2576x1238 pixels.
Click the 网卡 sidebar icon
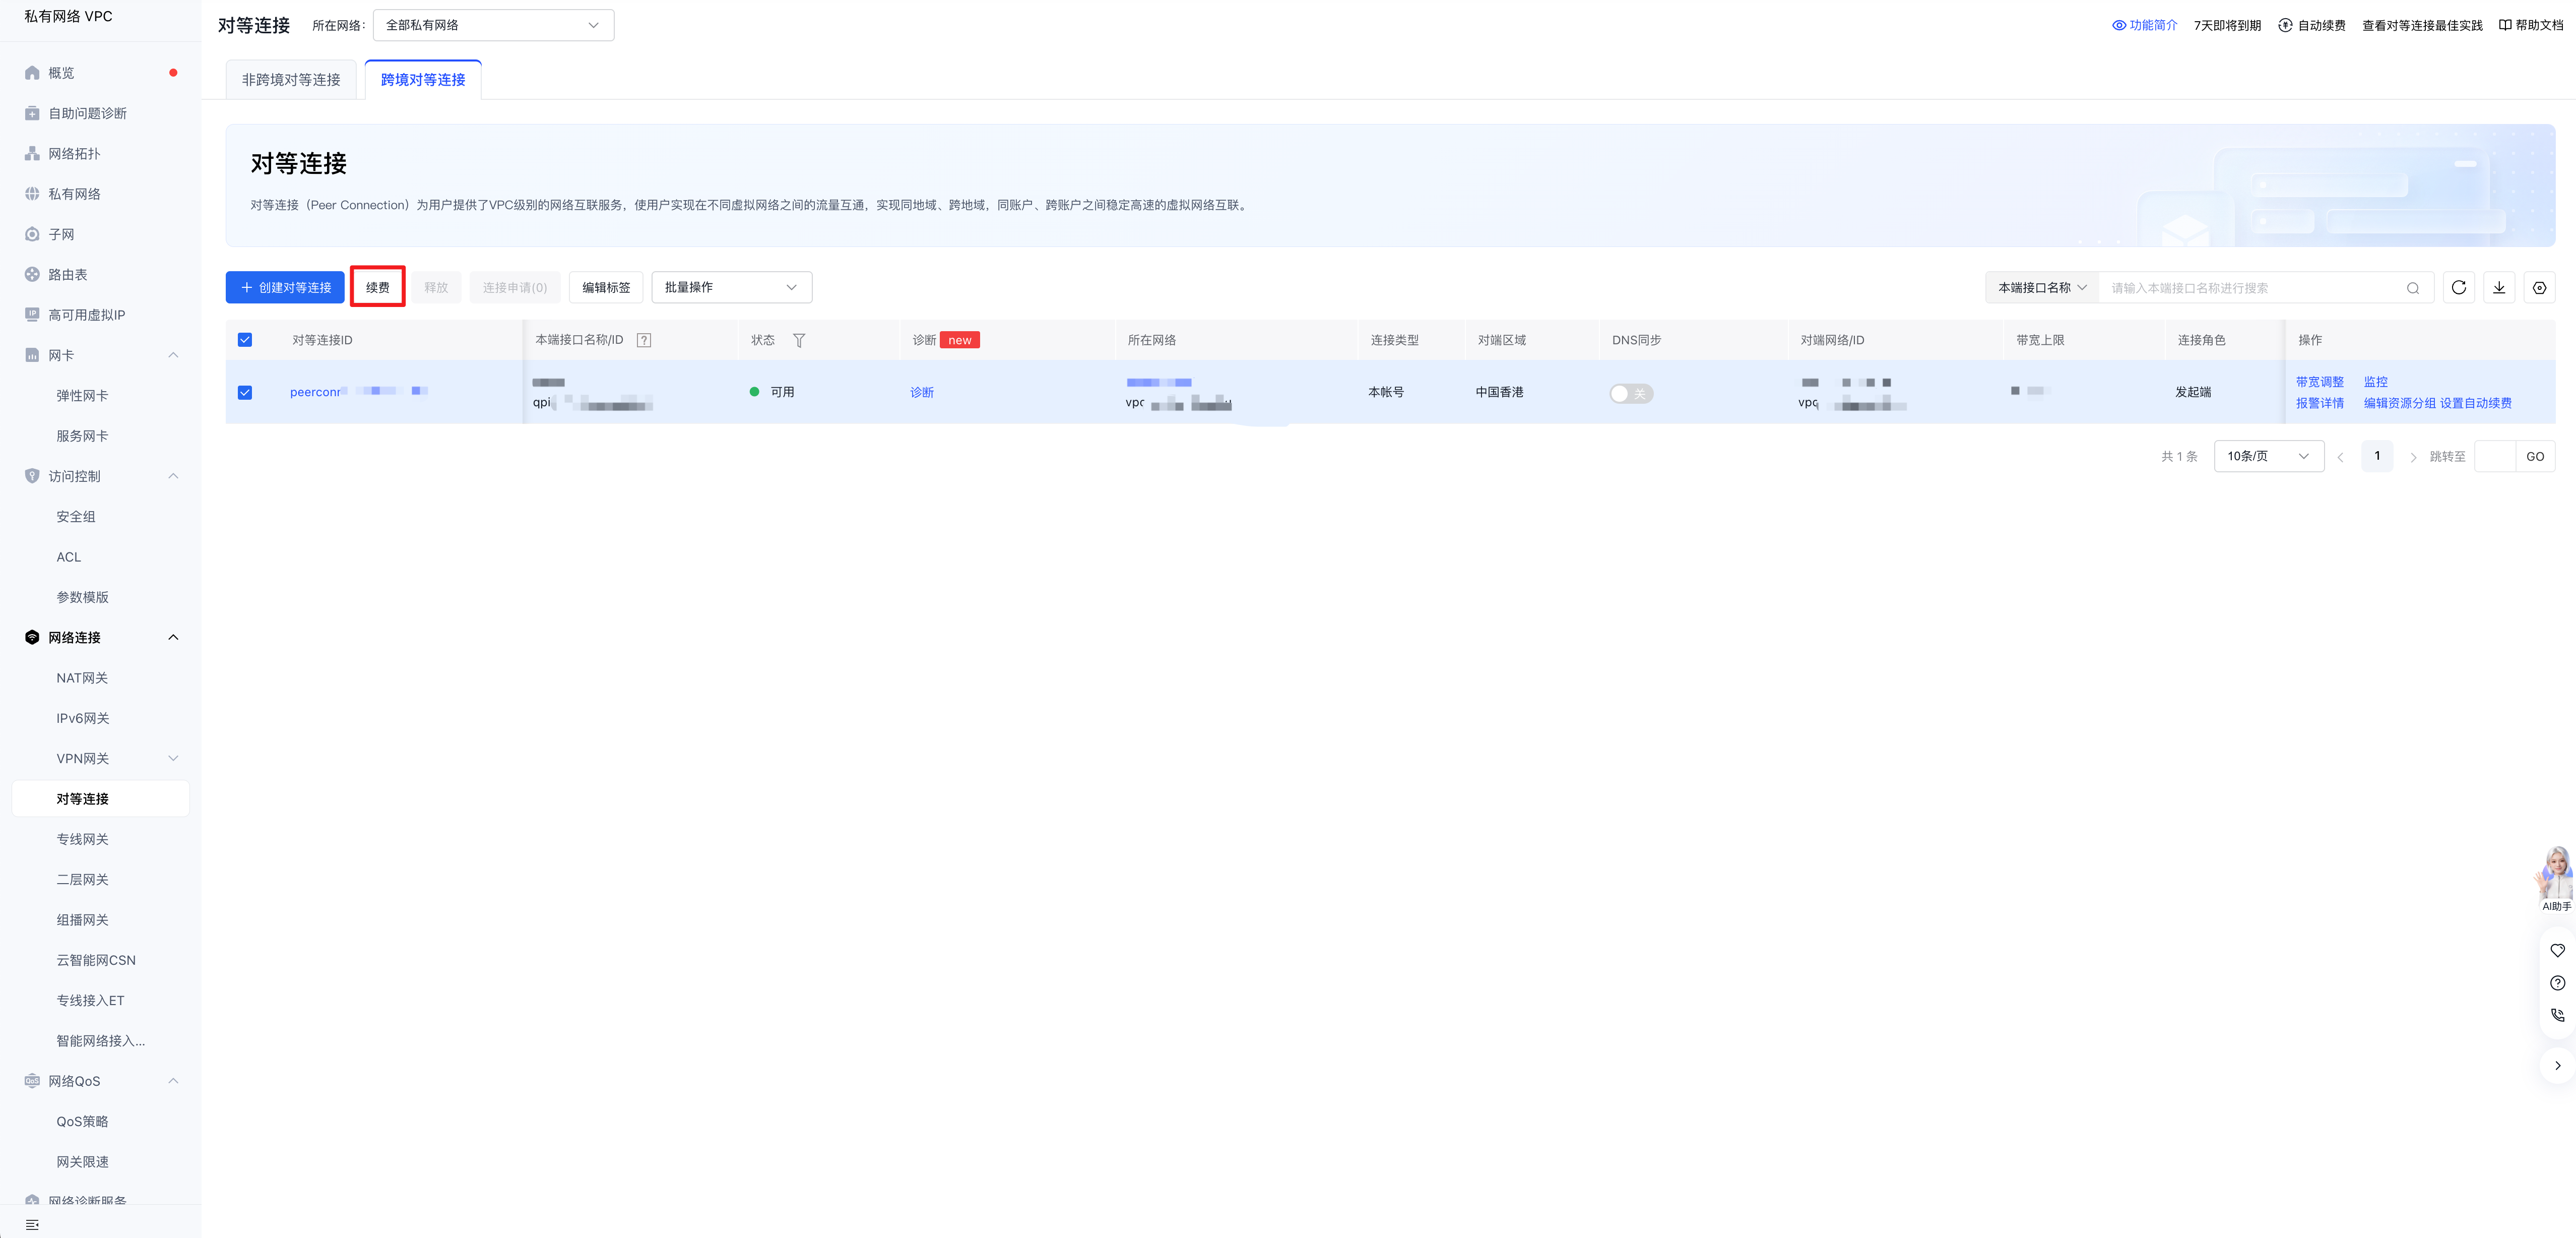[32, 355]
